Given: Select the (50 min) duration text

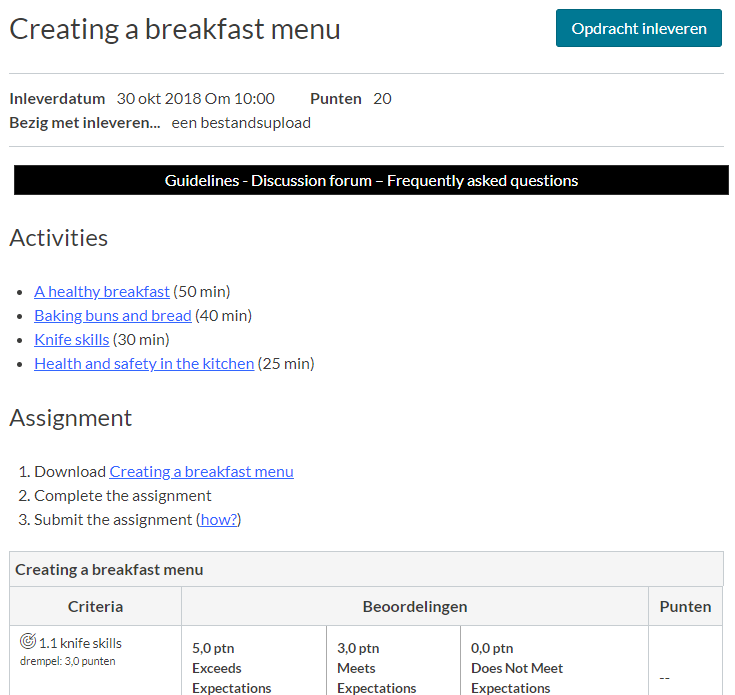Looking at the screenshot, I should [202, 291].
